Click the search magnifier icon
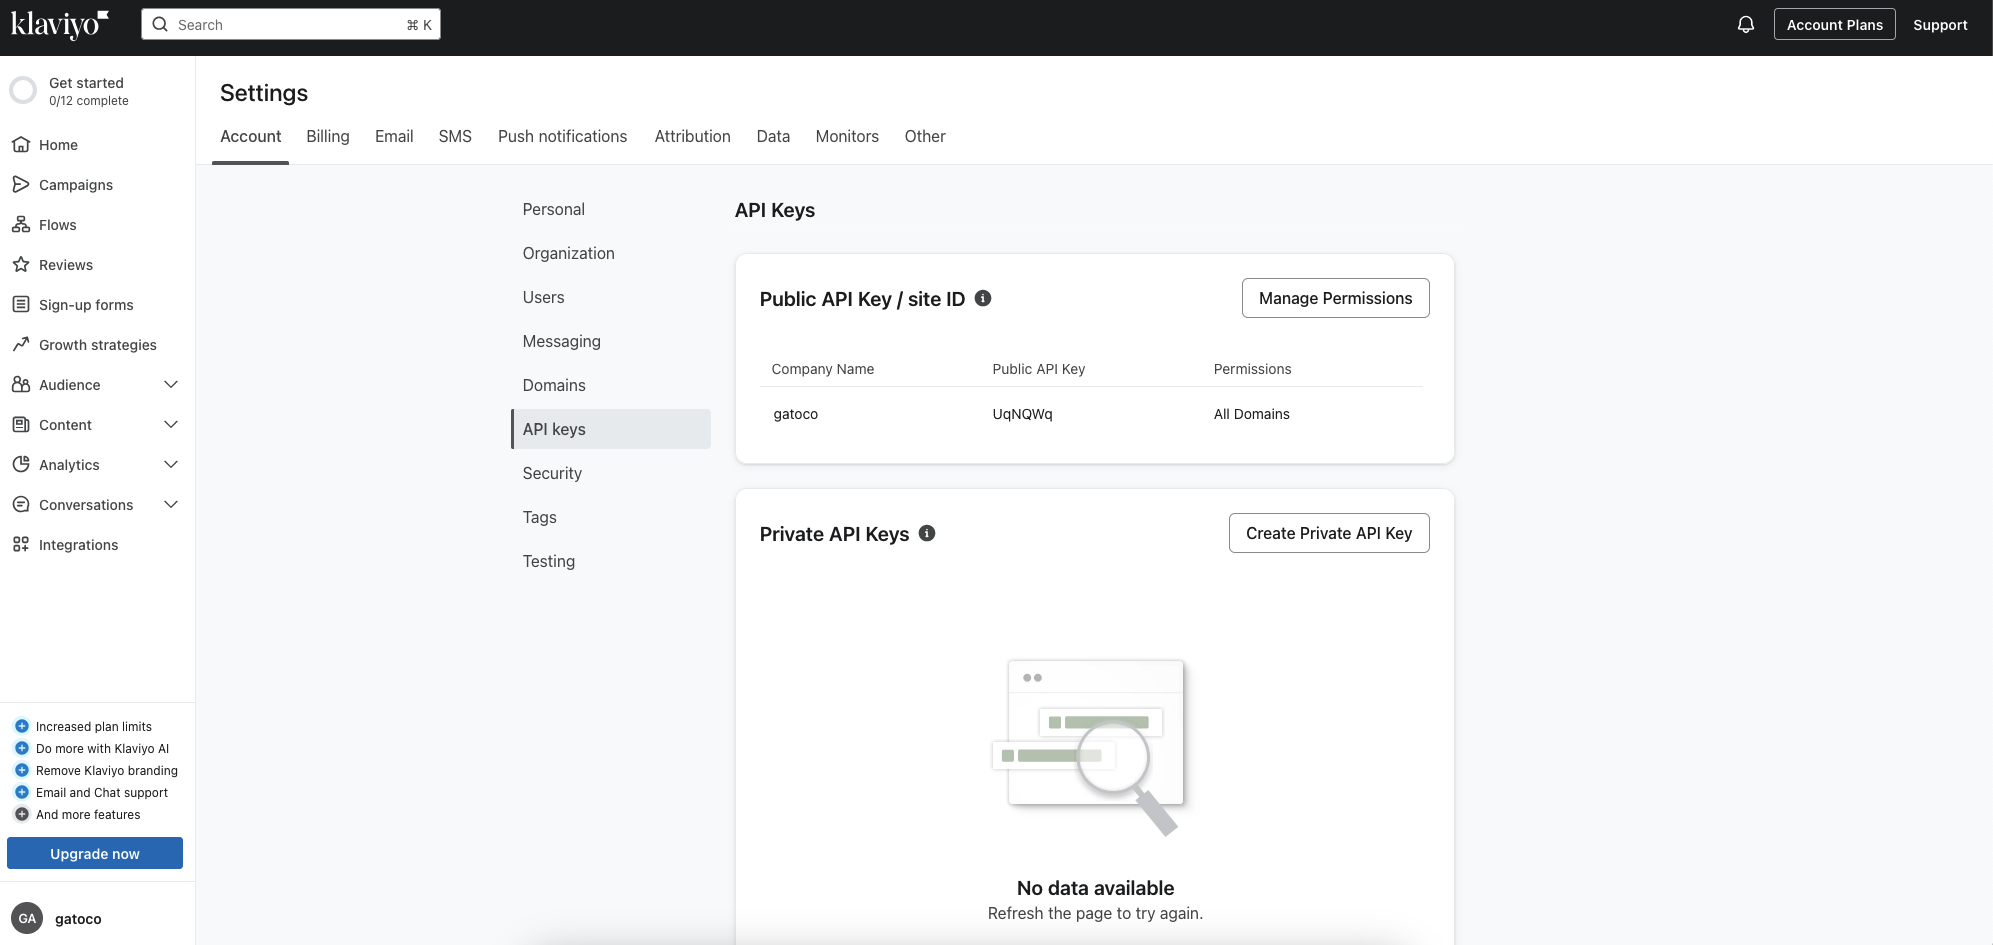 pos(160,25)
